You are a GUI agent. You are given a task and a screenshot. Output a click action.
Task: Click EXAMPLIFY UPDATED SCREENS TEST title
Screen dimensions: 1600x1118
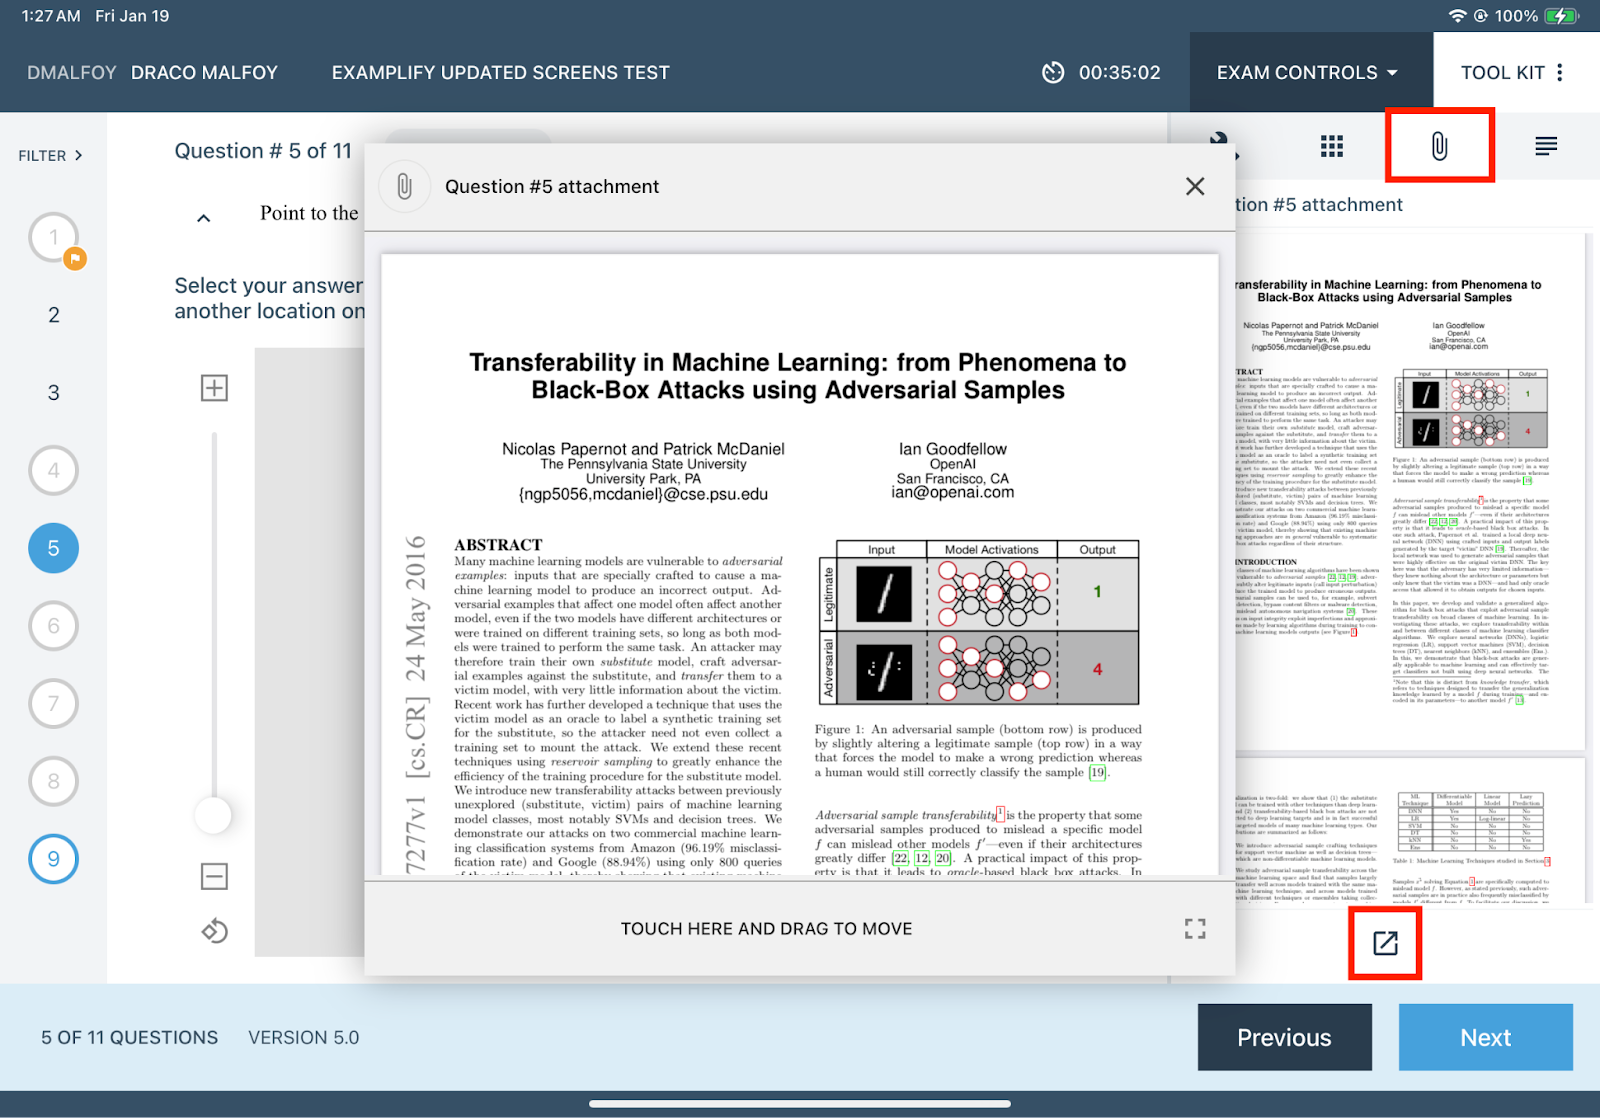pos(501,73)
